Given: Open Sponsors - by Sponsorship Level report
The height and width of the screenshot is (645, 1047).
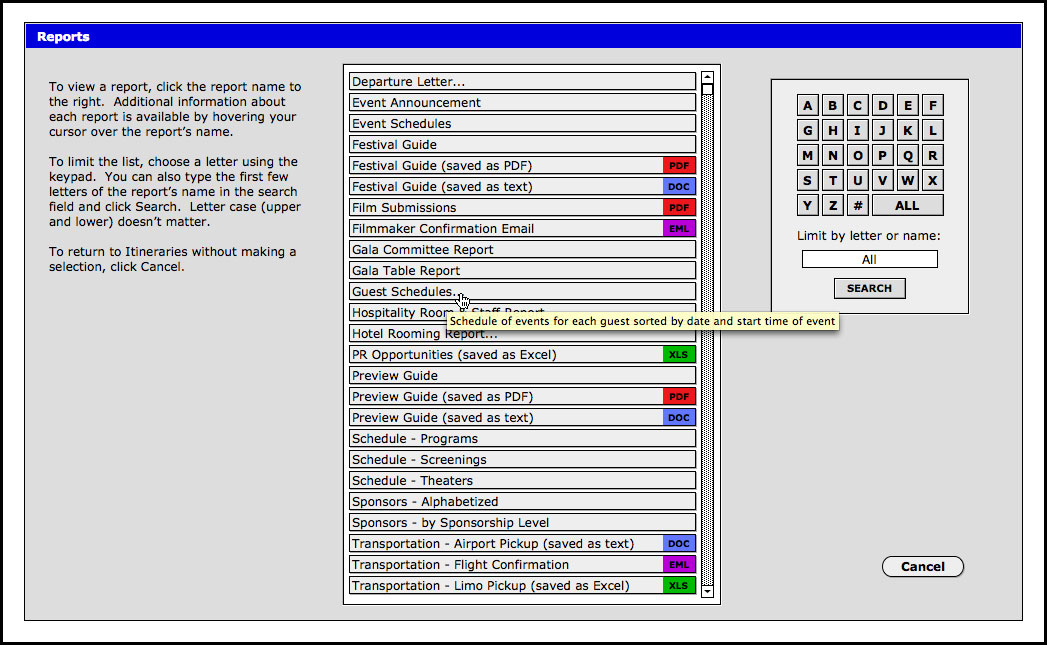Looking at the screenshot, I should pos(522,523).
